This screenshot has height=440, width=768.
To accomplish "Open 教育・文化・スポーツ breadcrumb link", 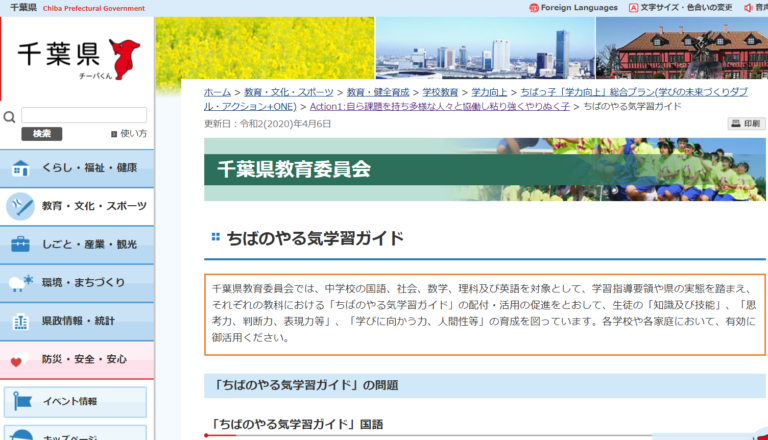I will (288, 92).
